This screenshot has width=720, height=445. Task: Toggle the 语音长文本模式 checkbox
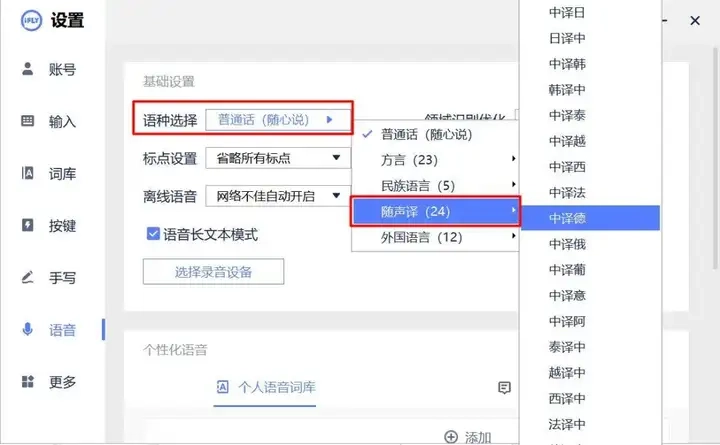153,234
